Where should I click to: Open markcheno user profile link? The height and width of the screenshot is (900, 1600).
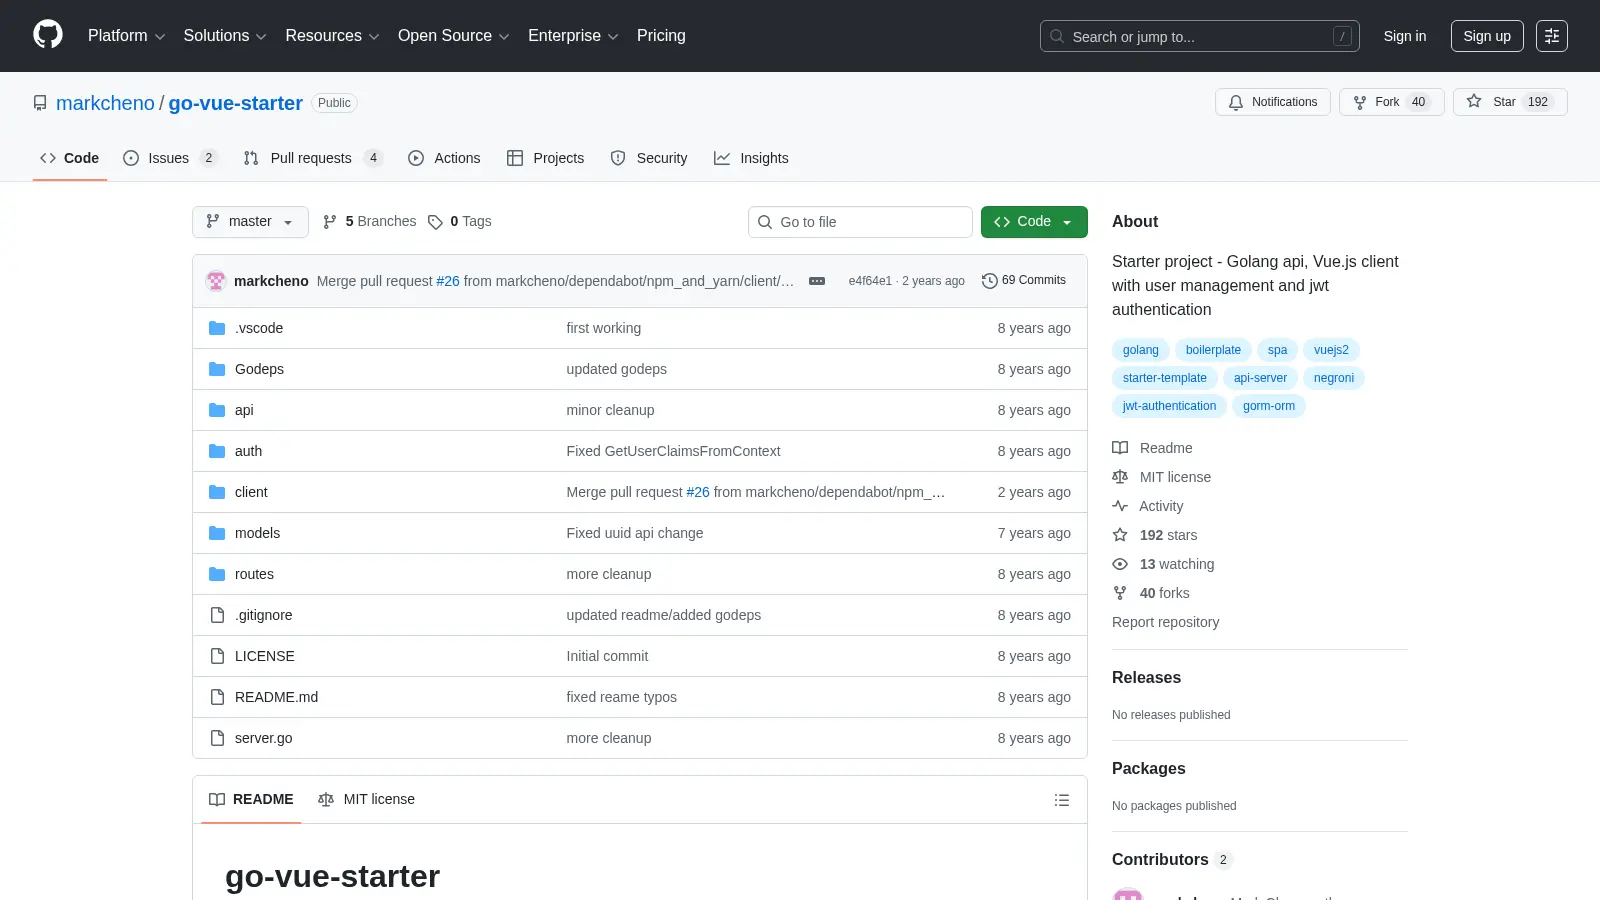[105, 103]
